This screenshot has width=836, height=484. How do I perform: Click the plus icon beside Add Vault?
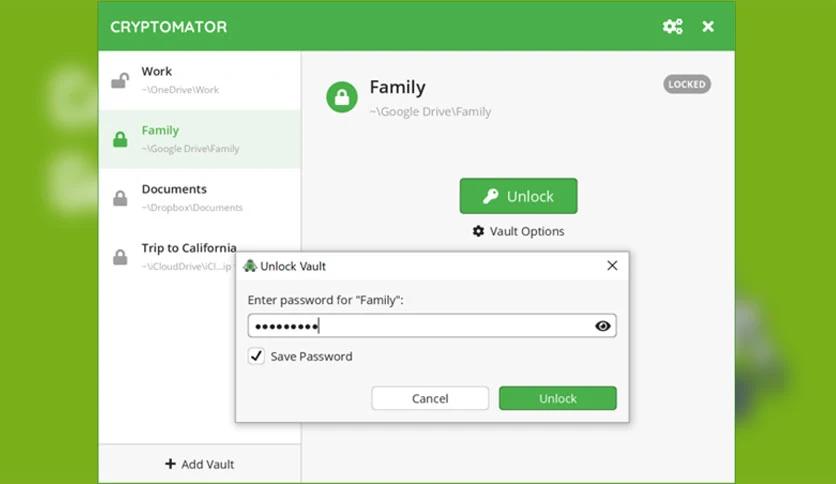pos(170,464)
